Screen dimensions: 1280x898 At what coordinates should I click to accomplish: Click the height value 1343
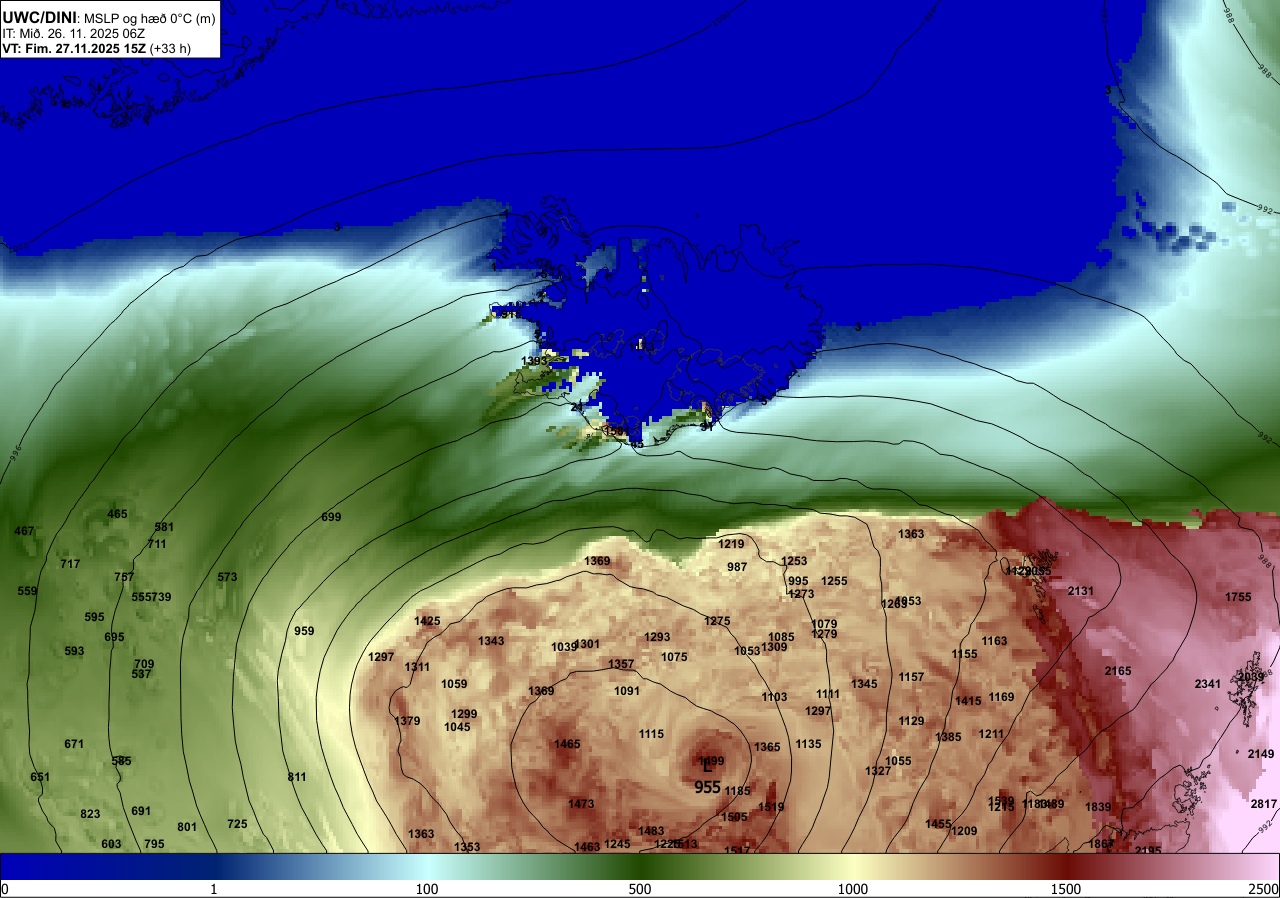(491, 641)
